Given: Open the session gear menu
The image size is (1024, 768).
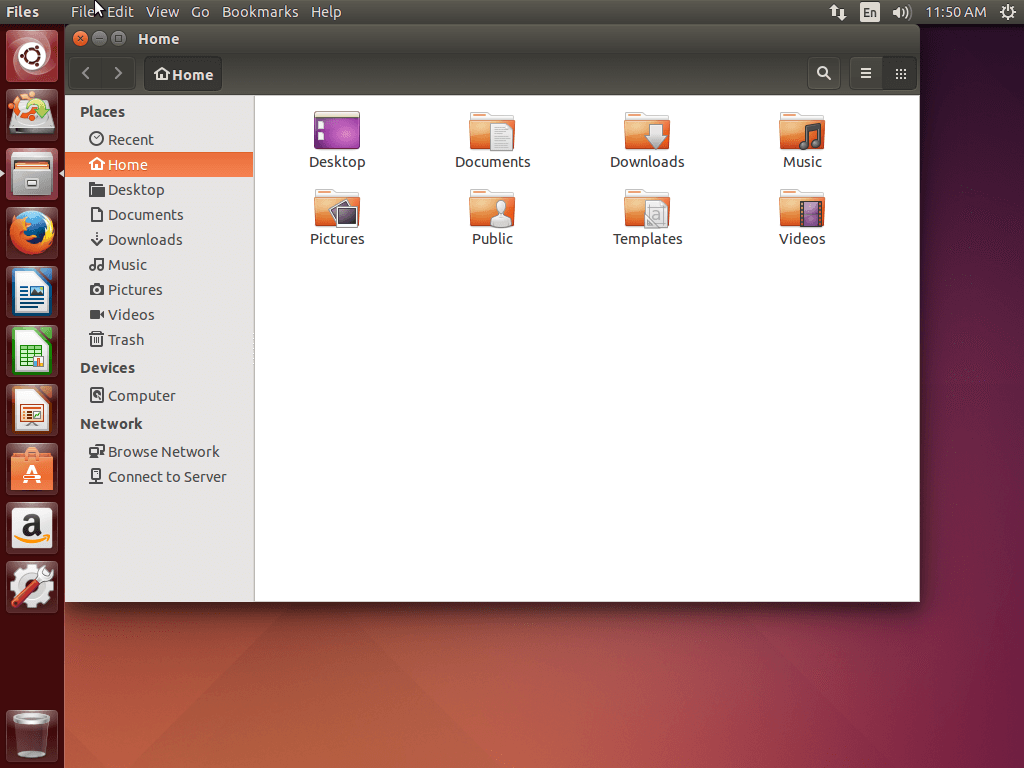Looking at the screenshot, I should click(x=1008, y=12).
